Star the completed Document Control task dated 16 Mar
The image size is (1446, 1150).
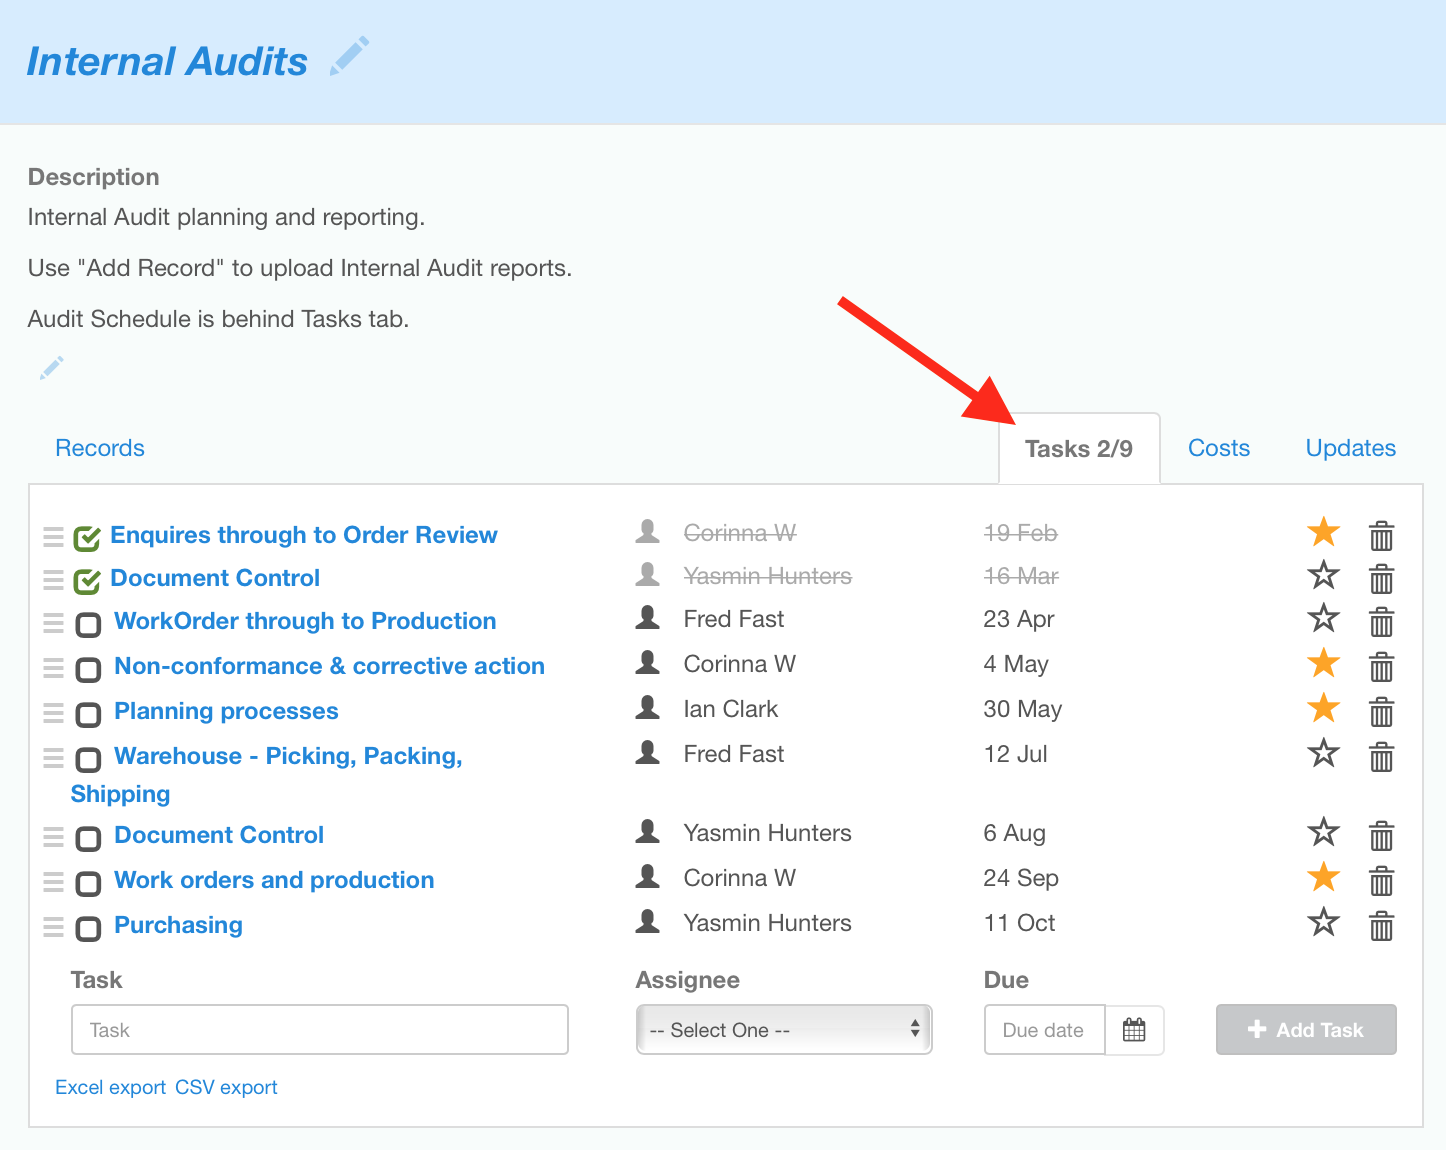click(1323, 575)
